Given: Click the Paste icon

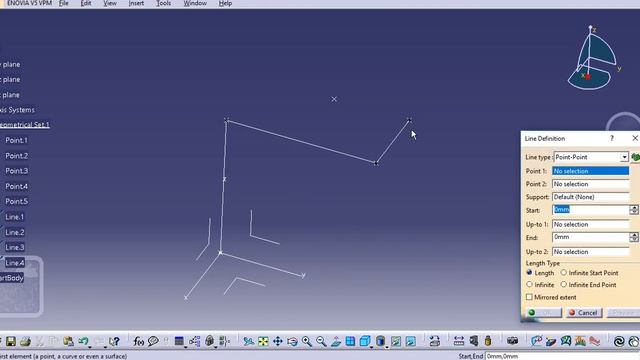Looking at the screenshot, I should click(x=68, y=341).
